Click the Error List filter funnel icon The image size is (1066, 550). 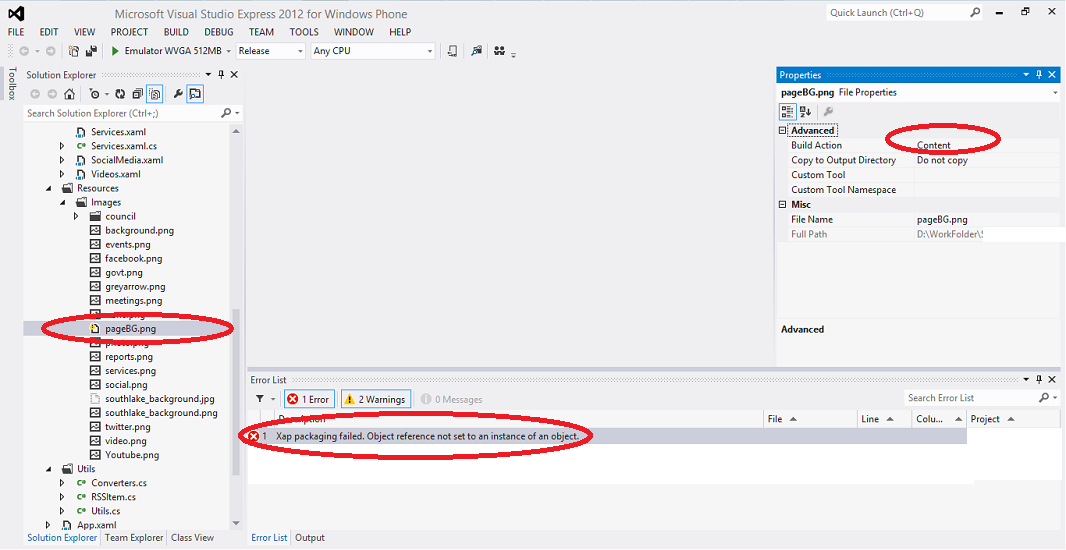(x=260, y=399)
